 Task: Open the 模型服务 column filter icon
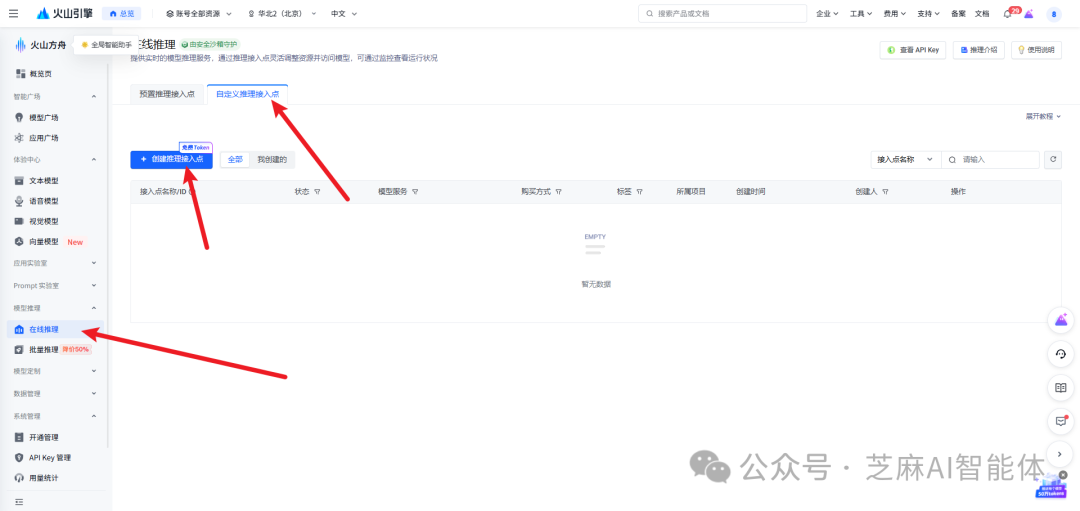[415, 192]
